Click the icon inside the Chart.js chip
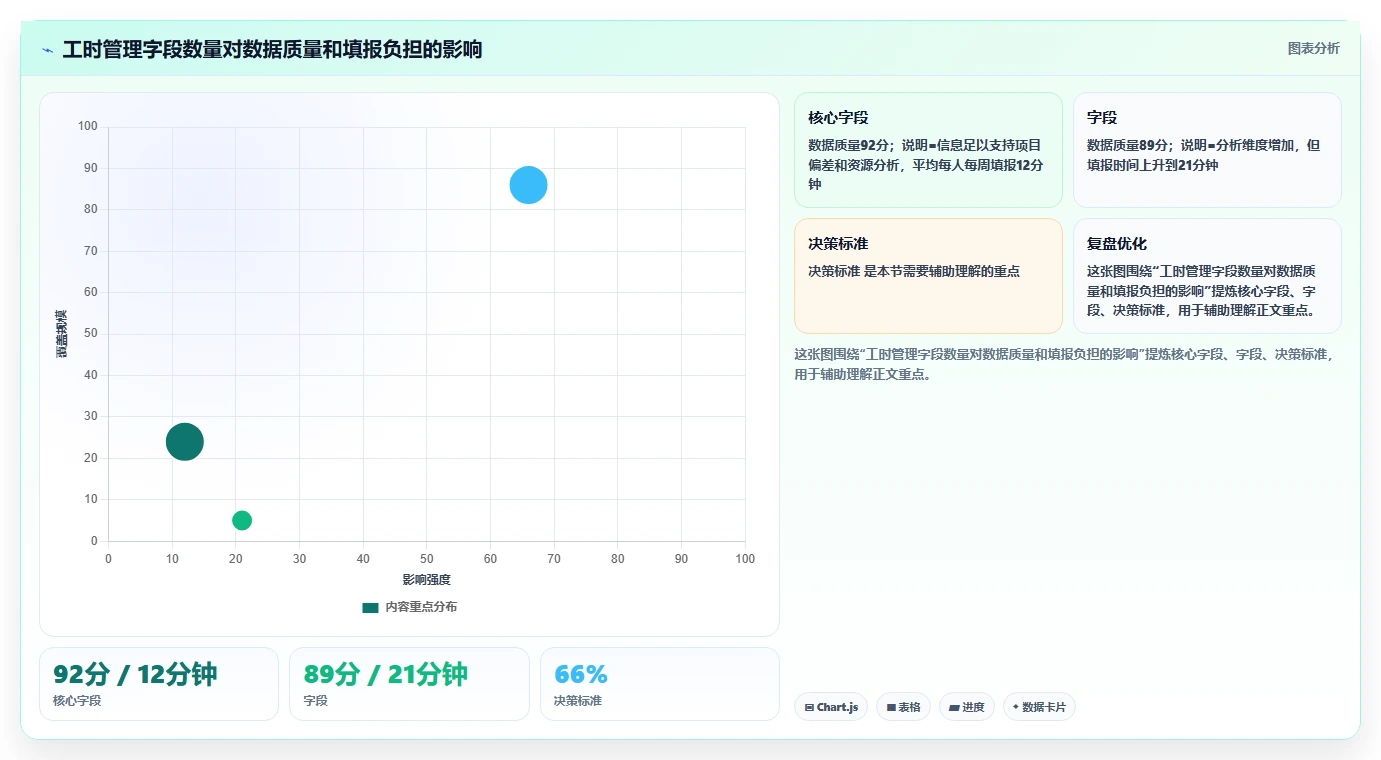Screen dimensions: 1381x760 point(809,708)
